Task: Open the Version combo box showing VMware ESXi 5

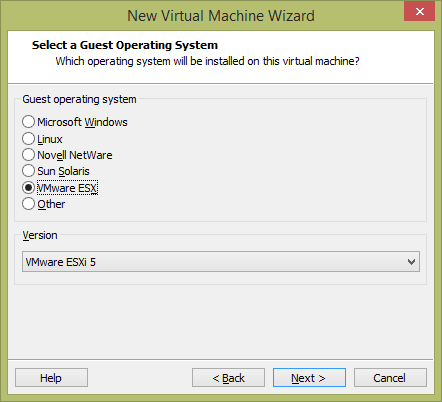Action: [221, 262]
